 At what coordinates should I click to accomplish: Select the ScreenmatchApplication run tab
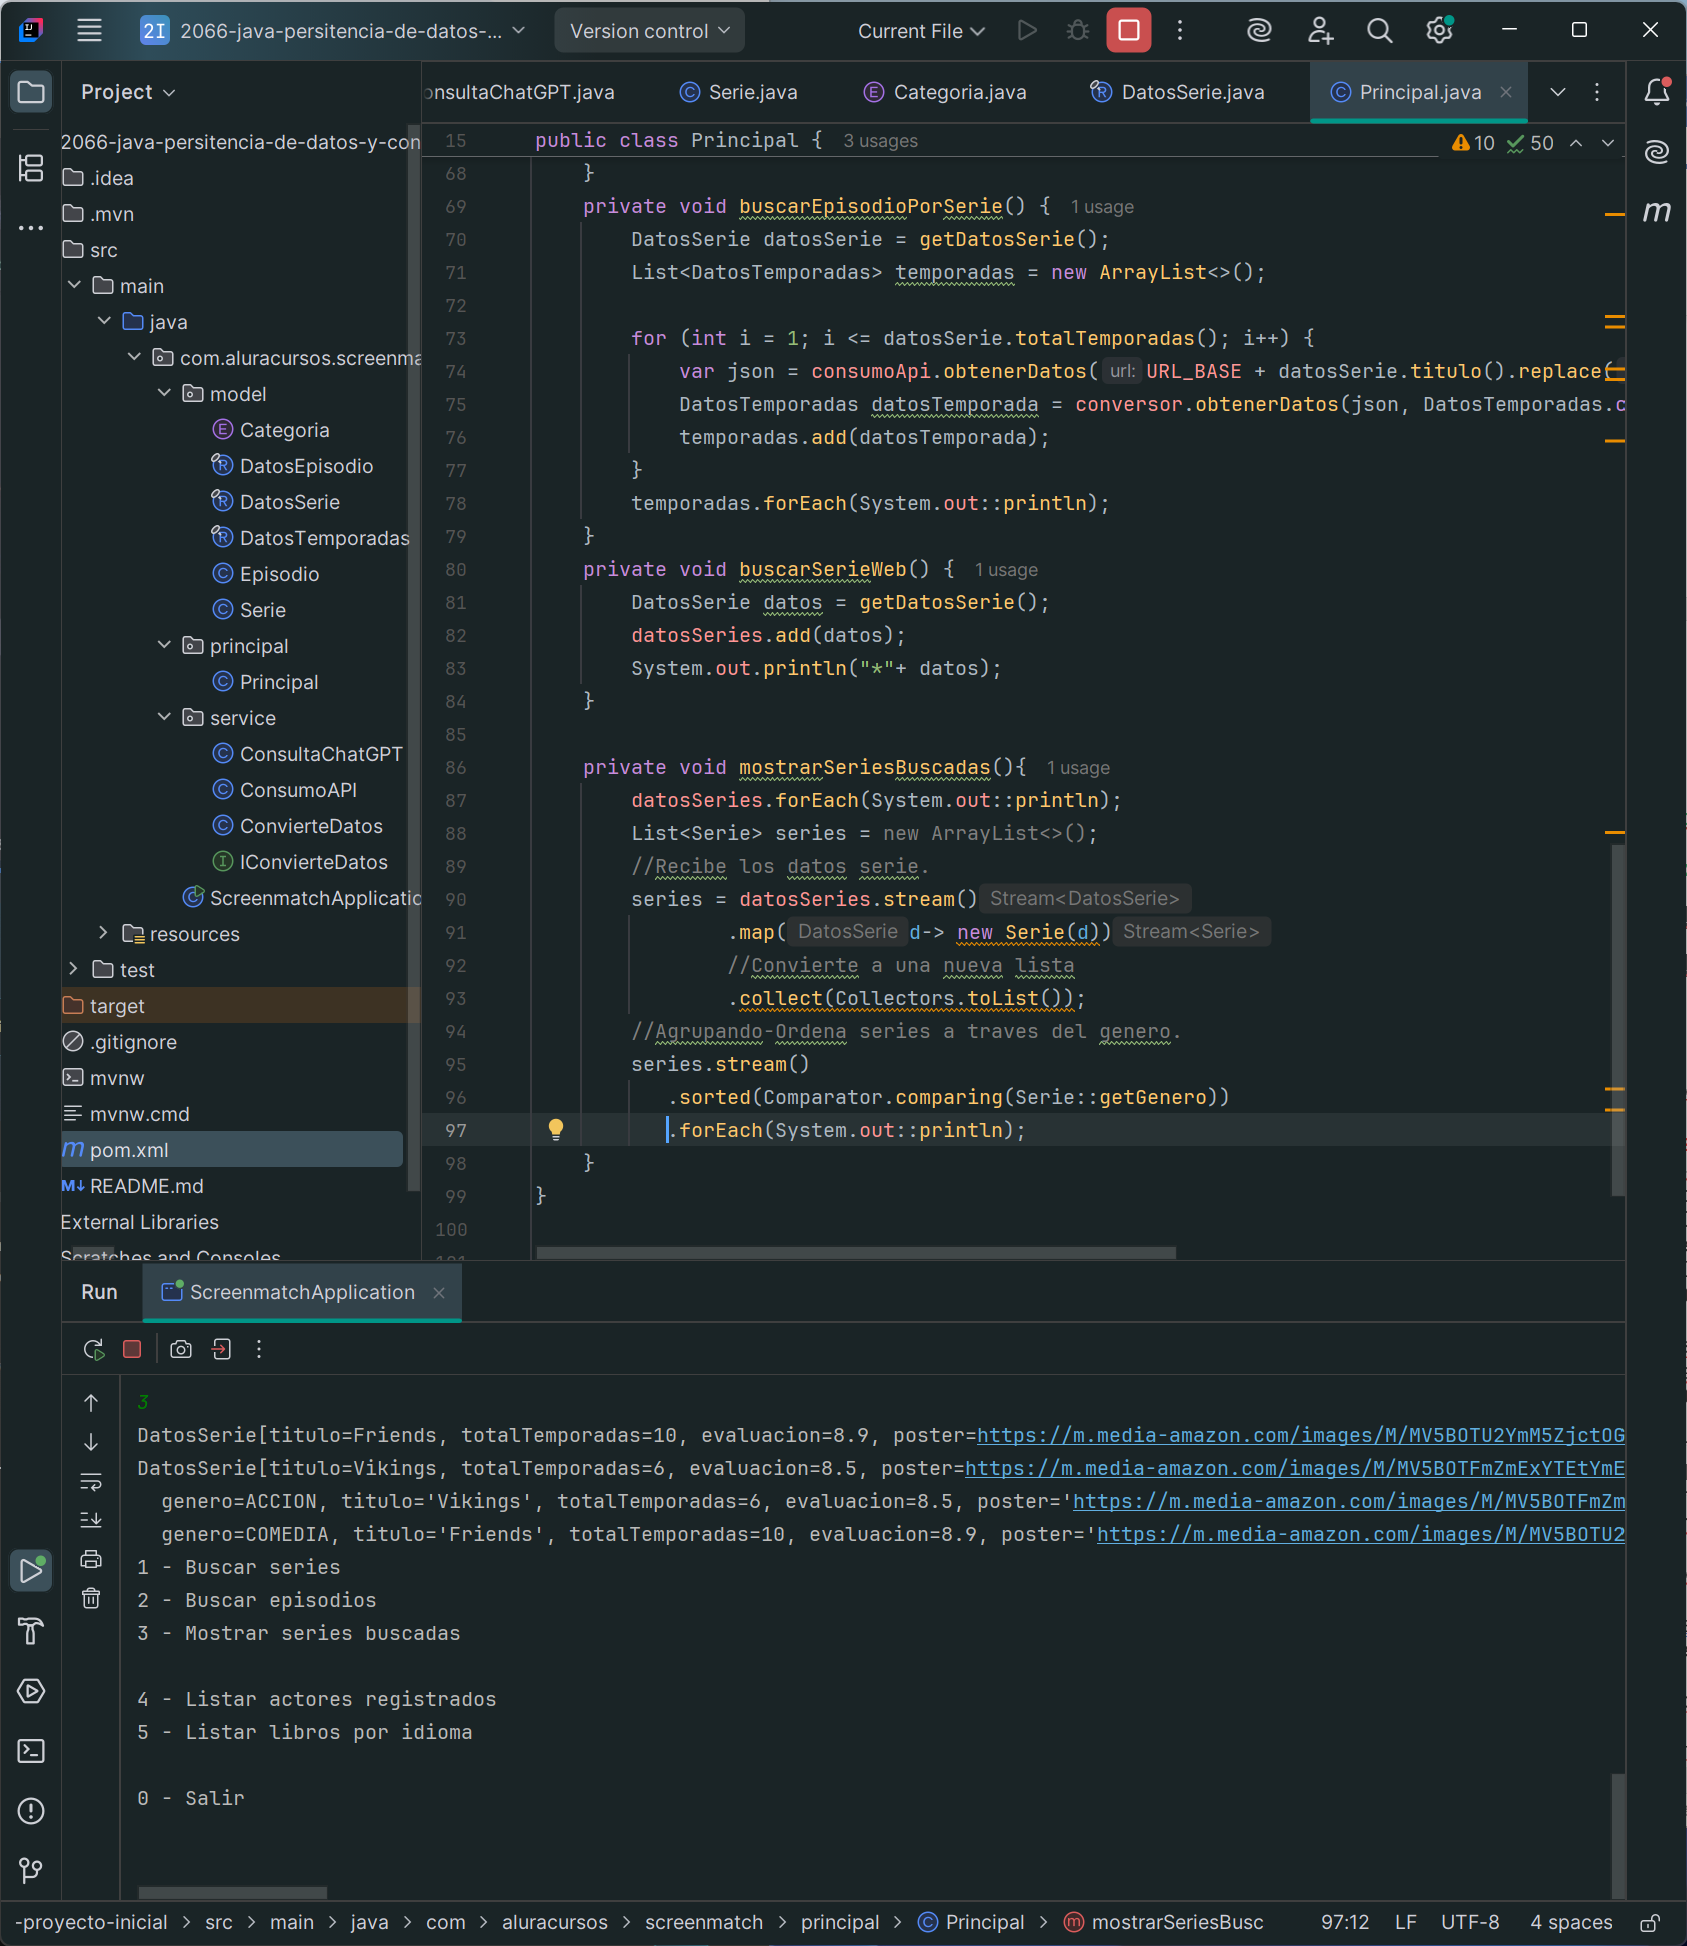coord(301,1292)
